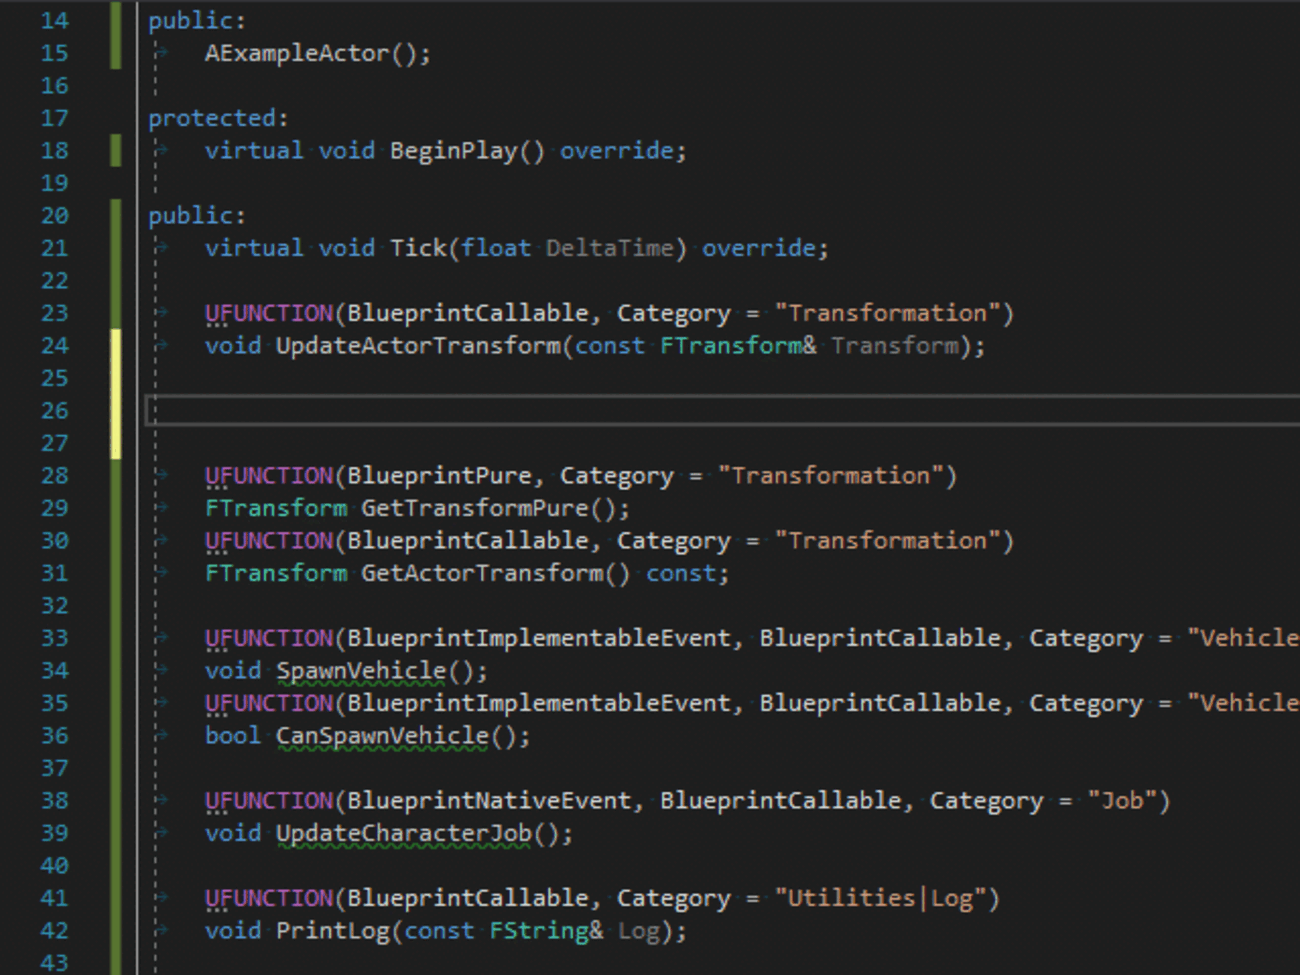Click the 'float' keyword in Tick
Screen dimensions: 1300x975
[x=496, y=248]
